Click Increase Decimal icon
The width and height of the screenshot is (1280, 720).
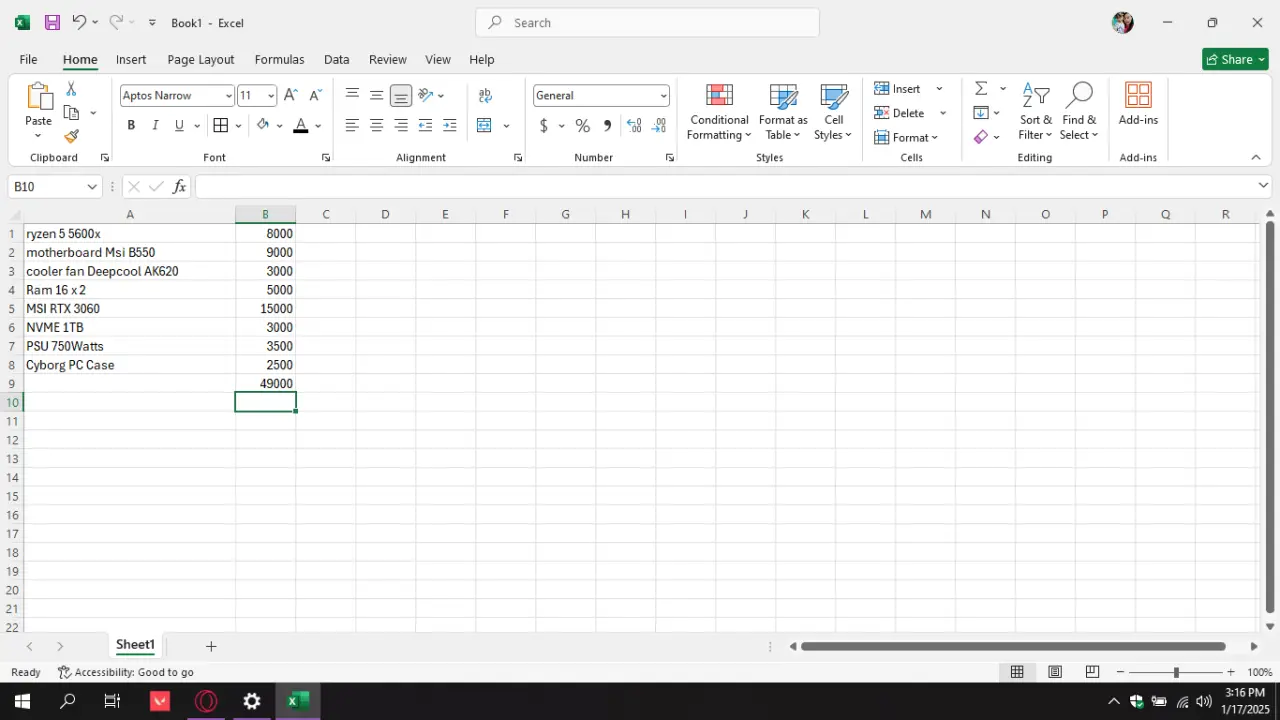click(x=634, y=126)
